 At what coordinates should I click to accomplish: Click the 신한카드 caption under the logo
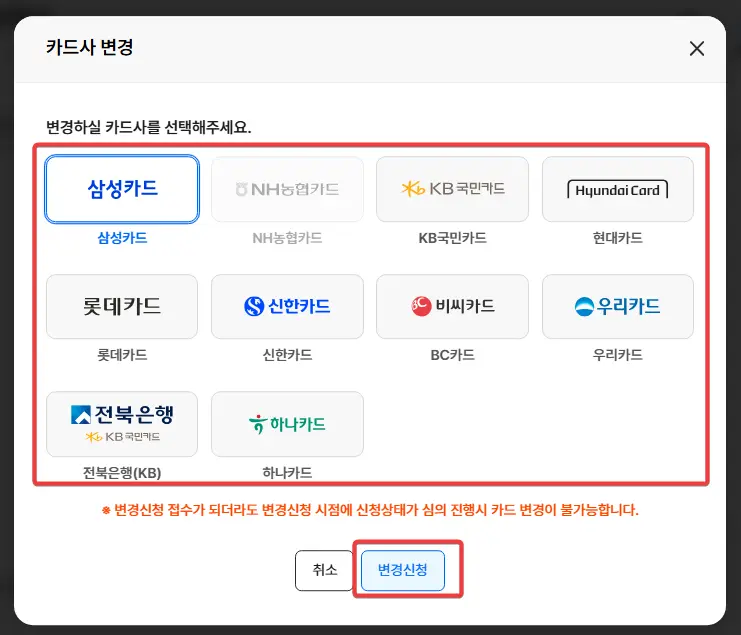[x=287, y=355]
